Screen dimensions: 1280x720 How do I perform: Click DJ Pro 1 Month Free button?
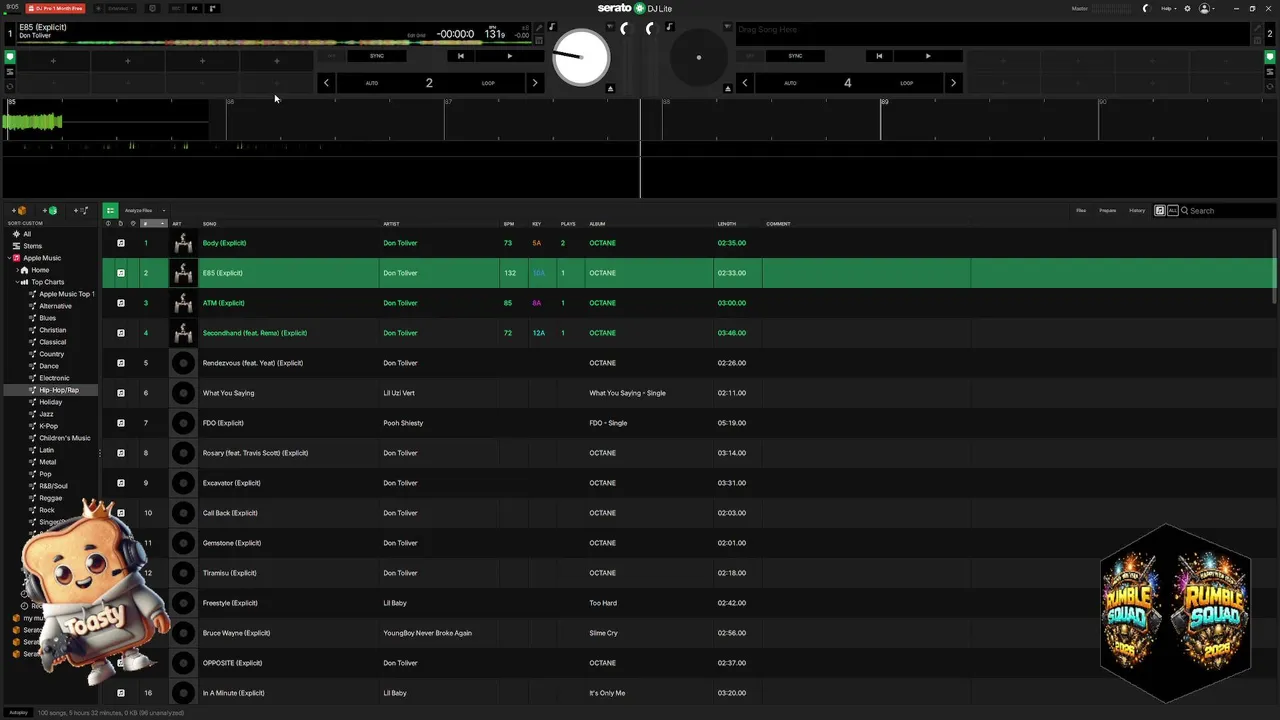pos(56,8)
